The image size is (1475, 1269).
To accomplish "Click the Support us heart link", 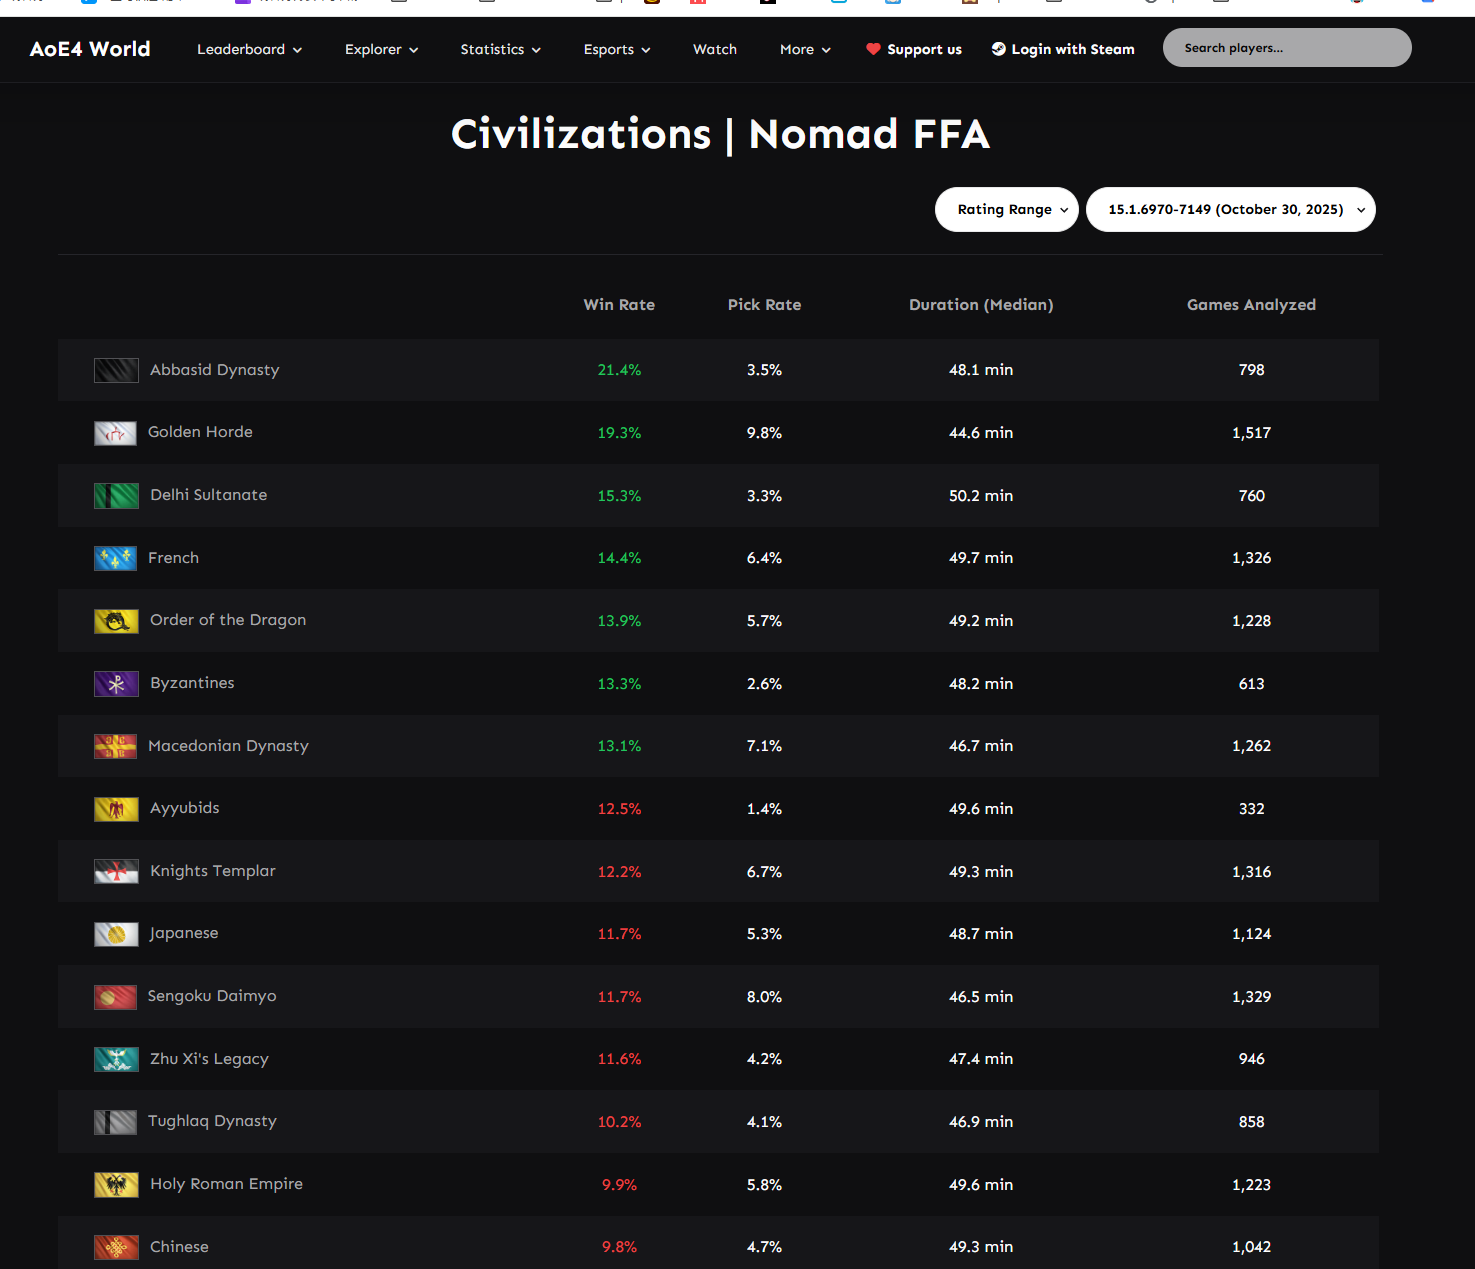I will tap(914, 49).
